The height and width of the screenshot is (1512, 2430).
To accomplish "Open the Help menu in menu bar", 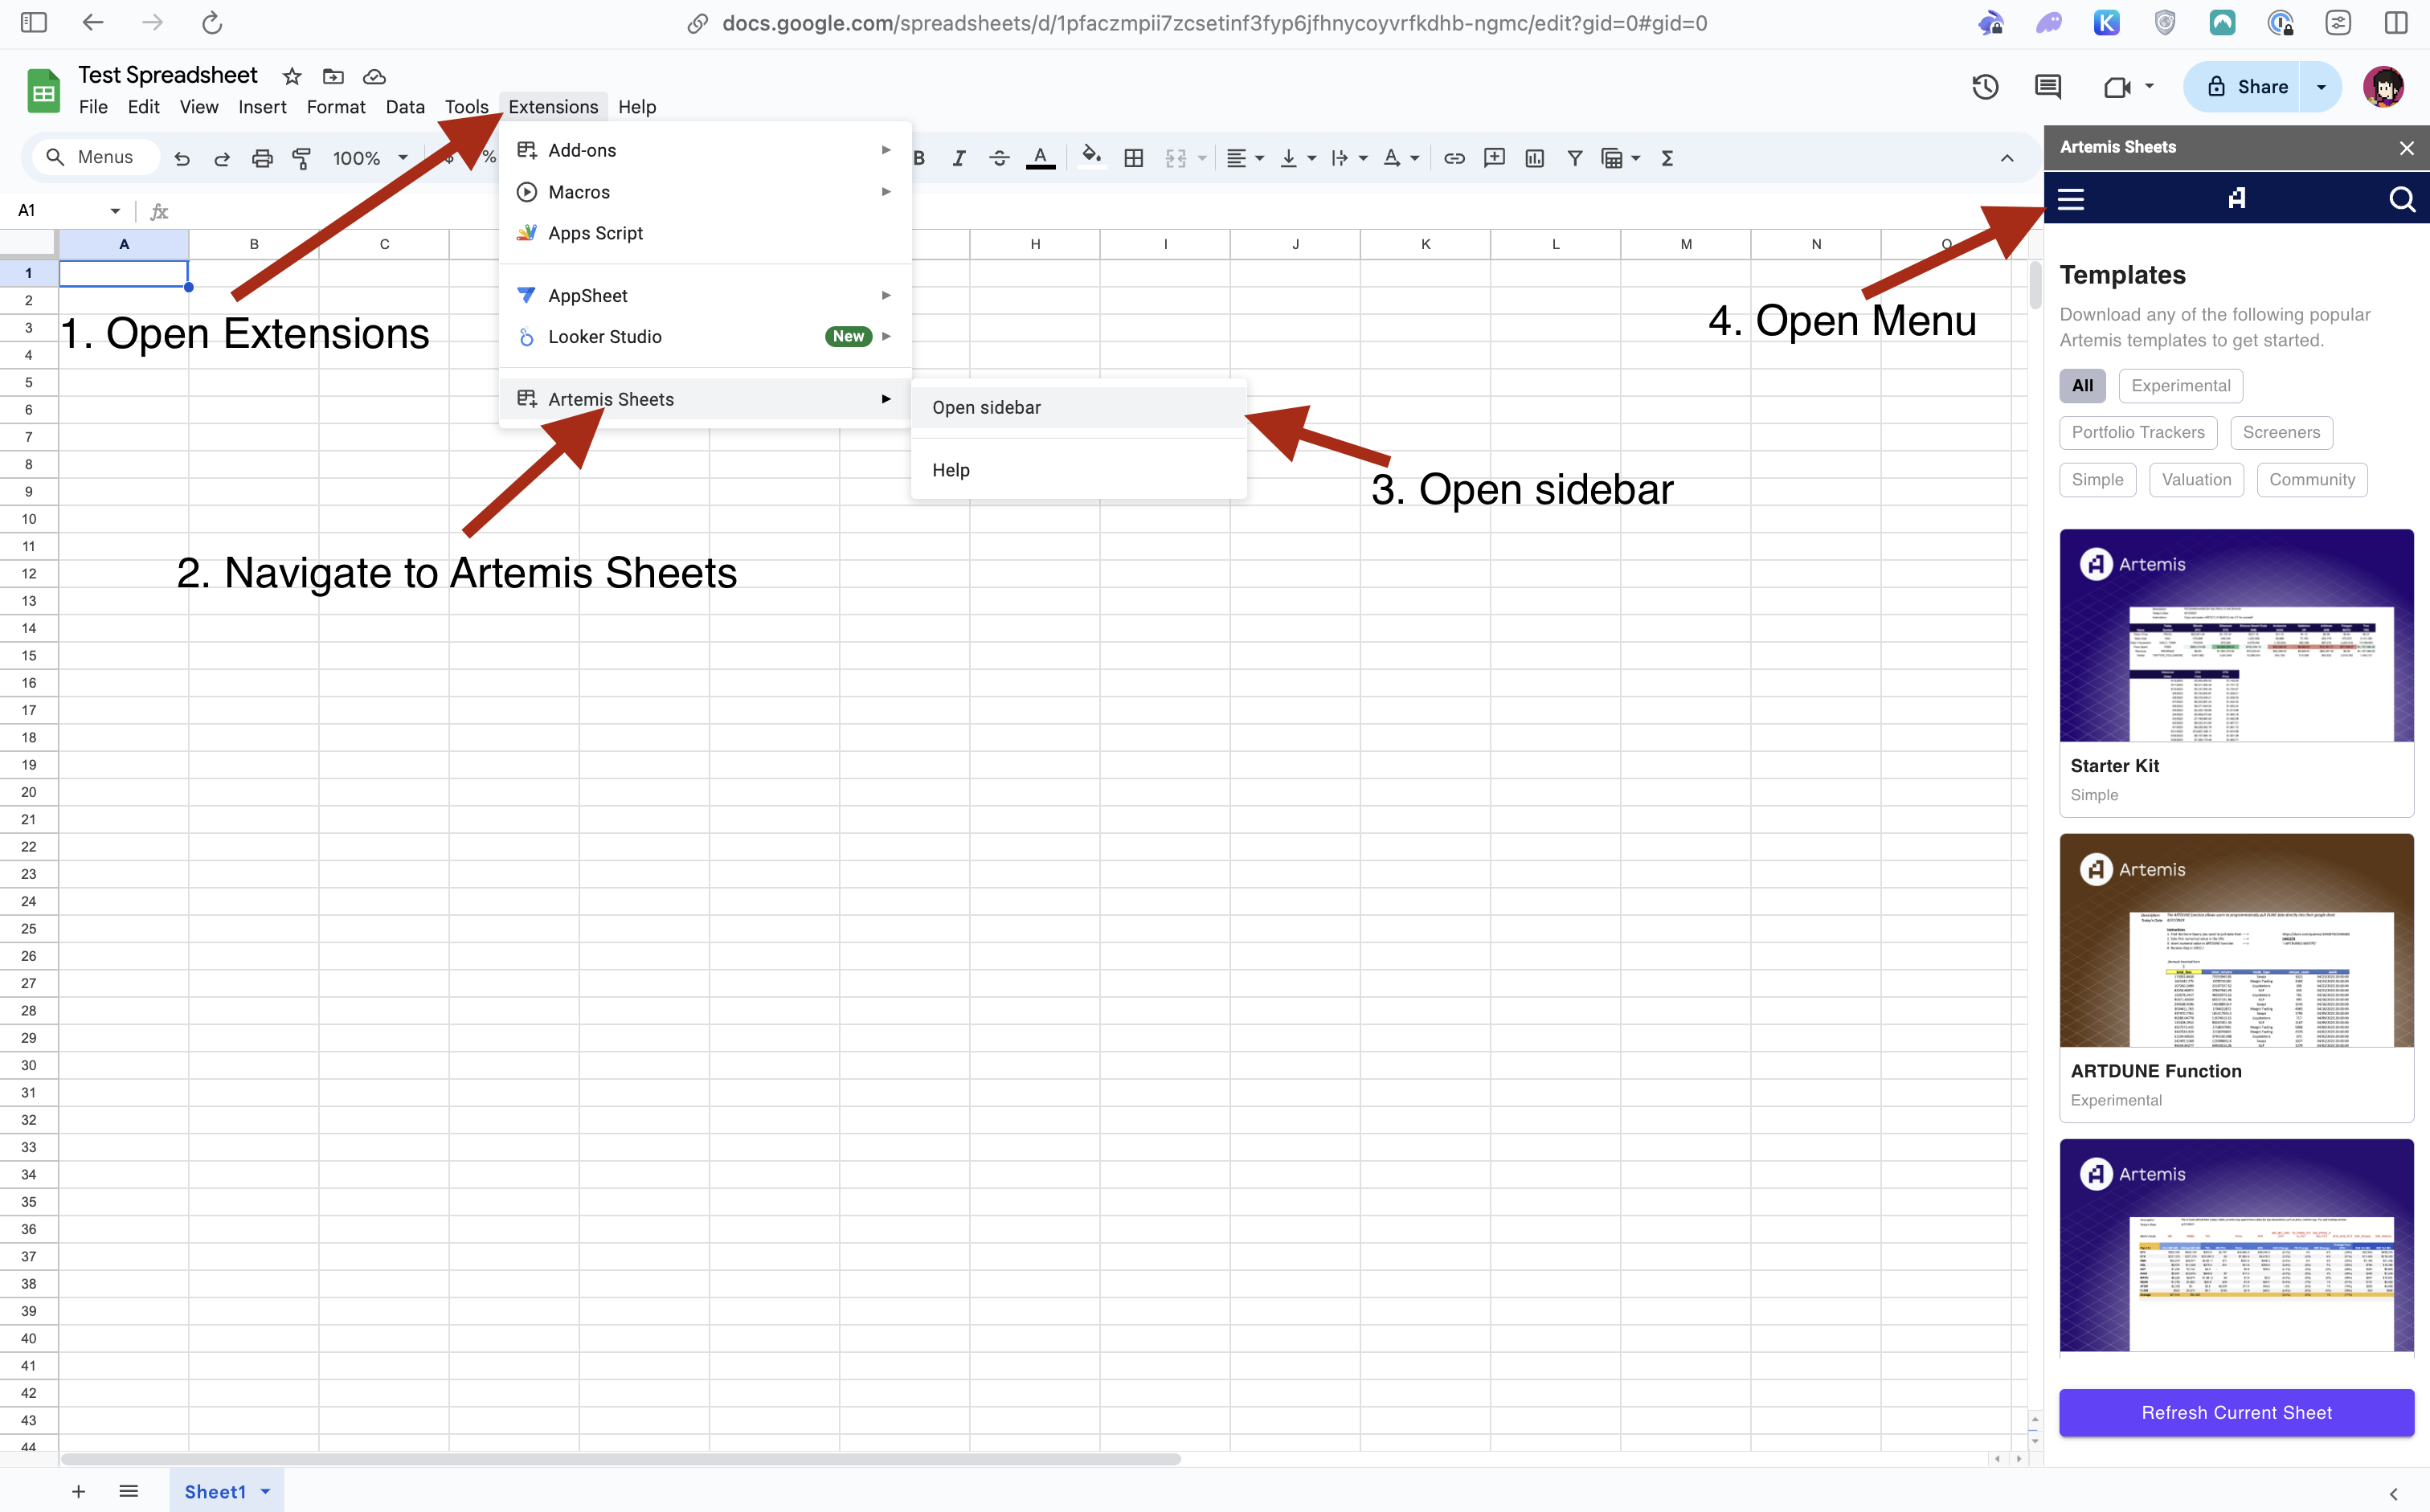I will pyautogui.click(x=636, y=107).
